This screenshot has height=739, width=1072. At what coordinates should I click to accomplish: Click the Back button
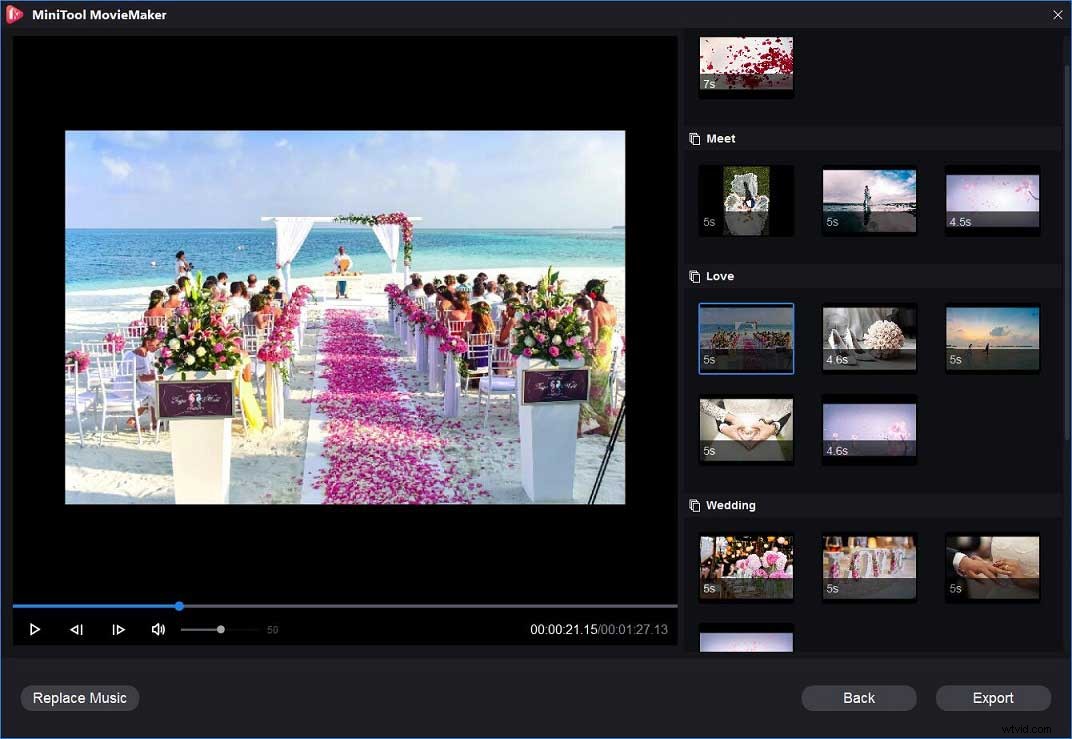coord(858,697)
